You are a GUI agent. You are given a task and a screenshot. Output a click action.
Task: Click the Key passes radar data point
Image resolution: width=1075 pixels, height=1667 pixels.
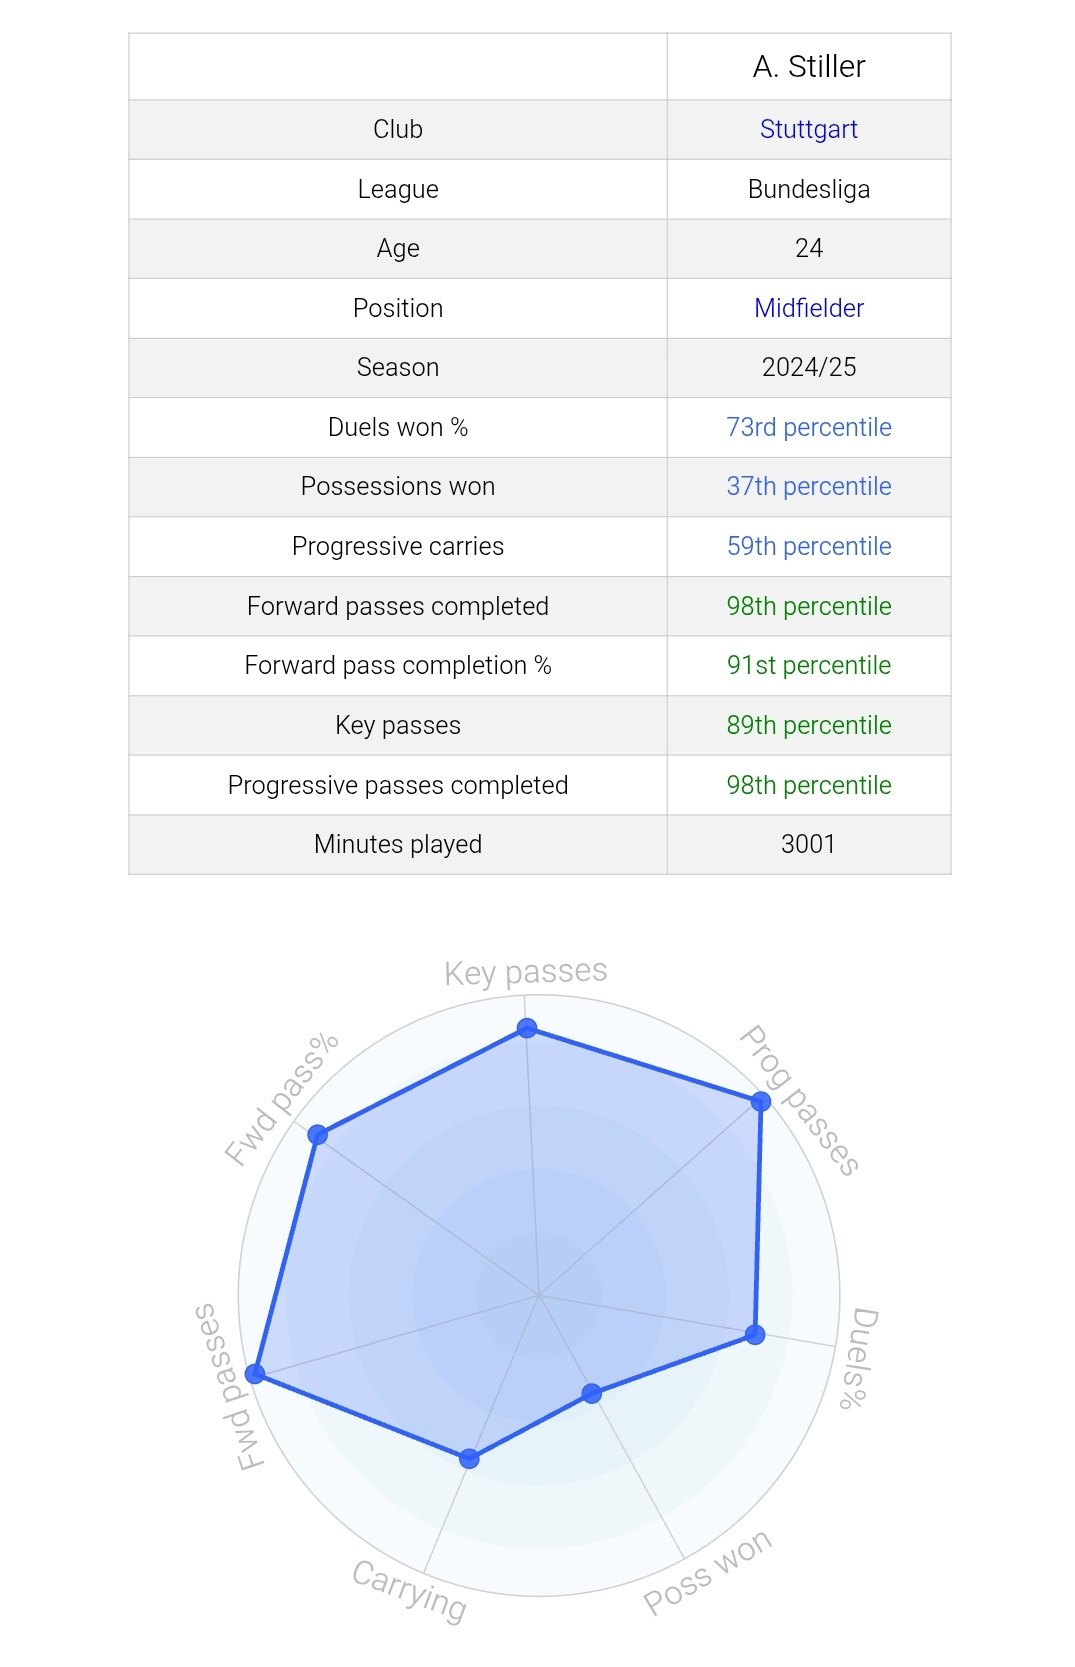(527, 1028)
